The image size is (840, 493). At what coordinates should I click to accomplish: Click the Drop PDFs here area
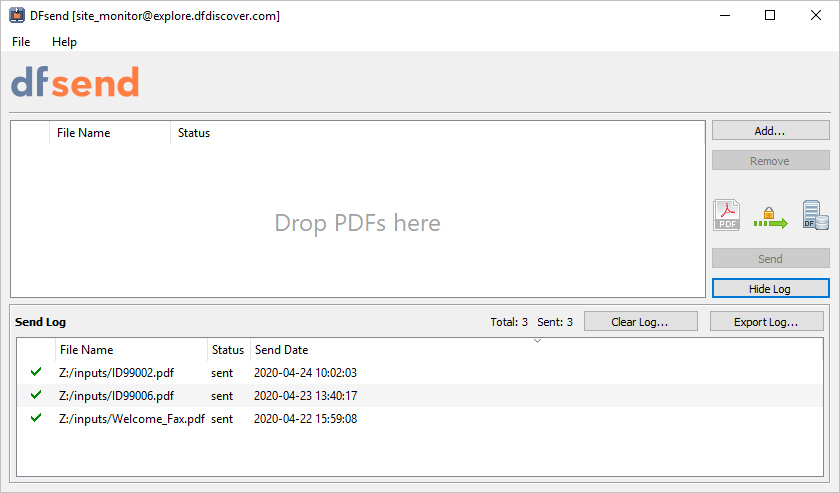coord(357,223)
